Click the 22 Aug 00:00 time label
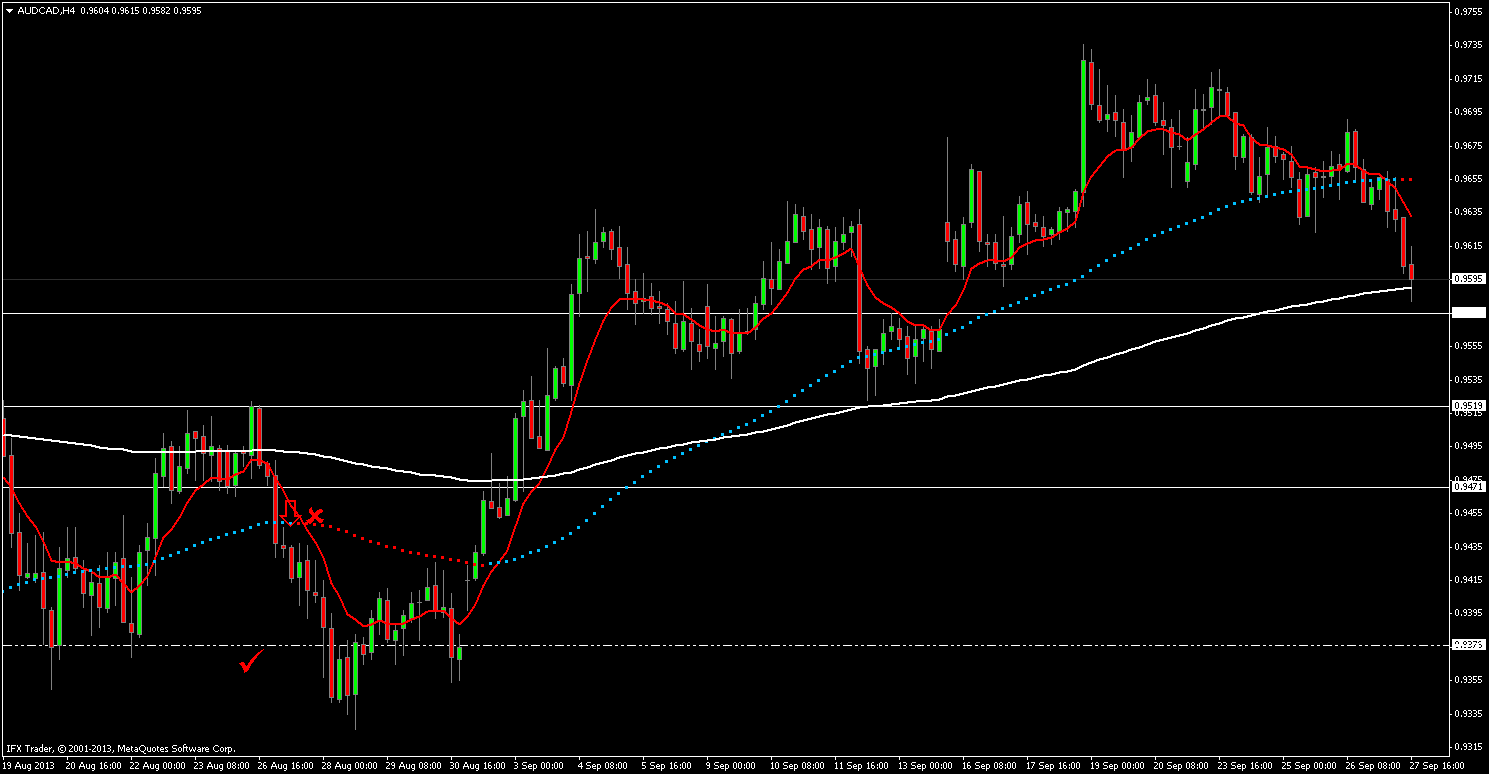The image size is (1489, 774). pos(156,765)
